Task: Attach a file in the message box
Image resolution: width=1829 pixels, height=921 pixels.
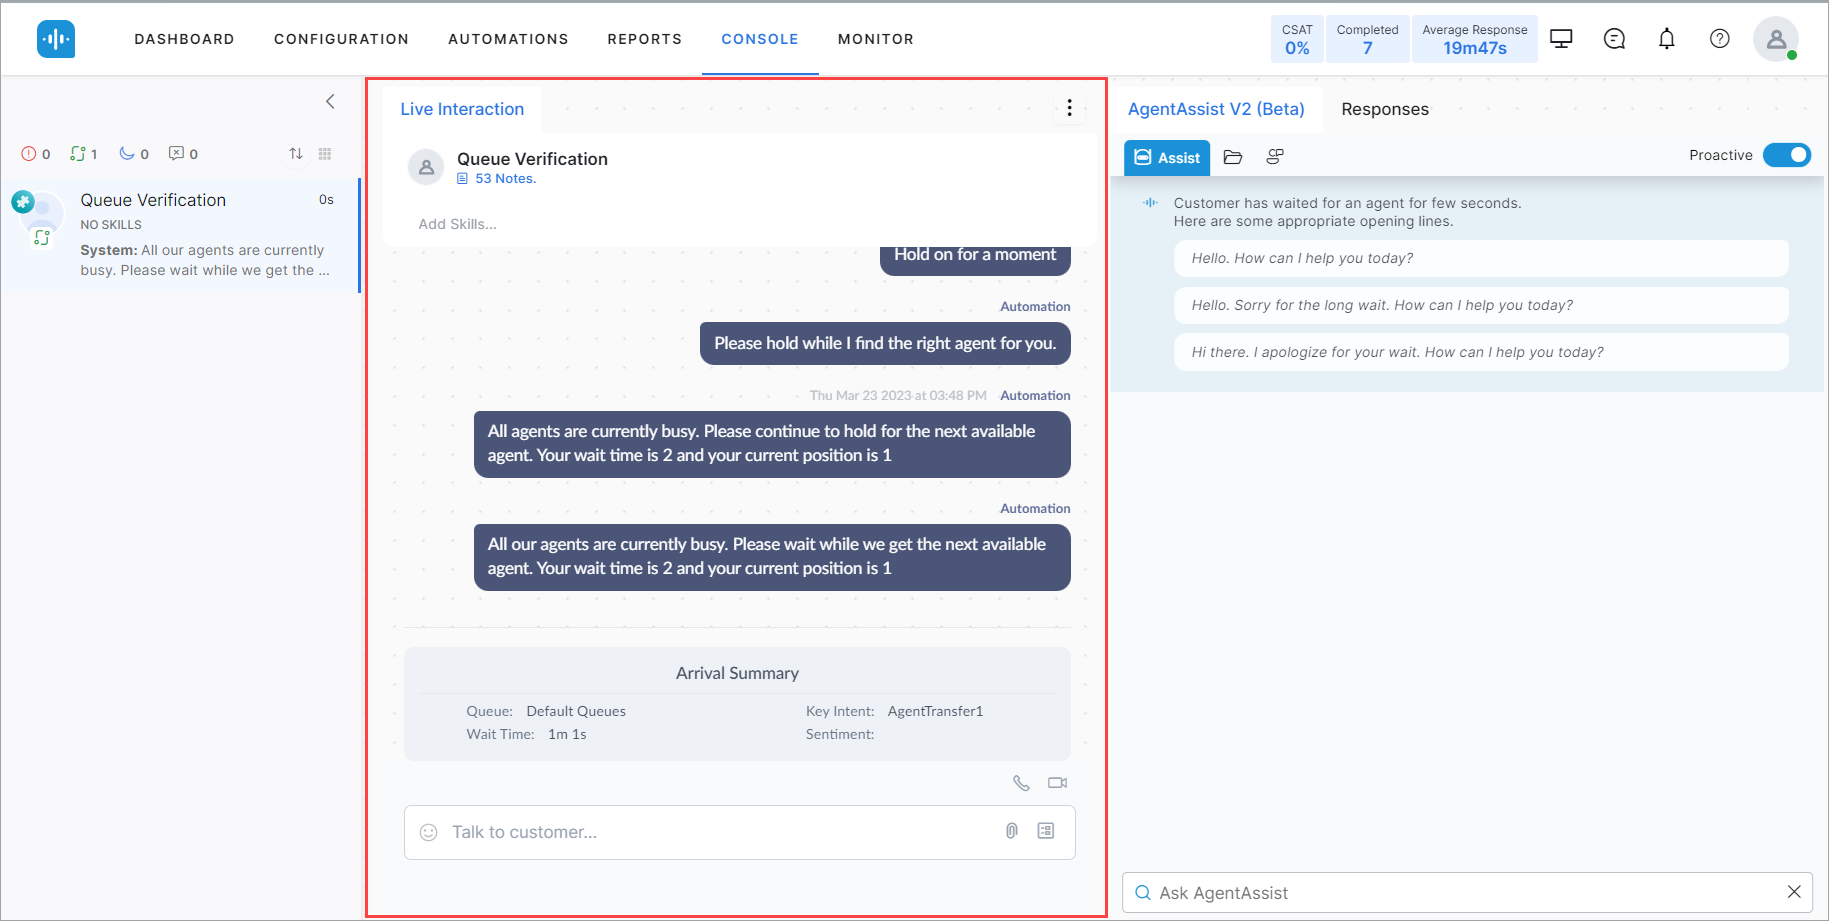Action: (x=1010, y=831)
